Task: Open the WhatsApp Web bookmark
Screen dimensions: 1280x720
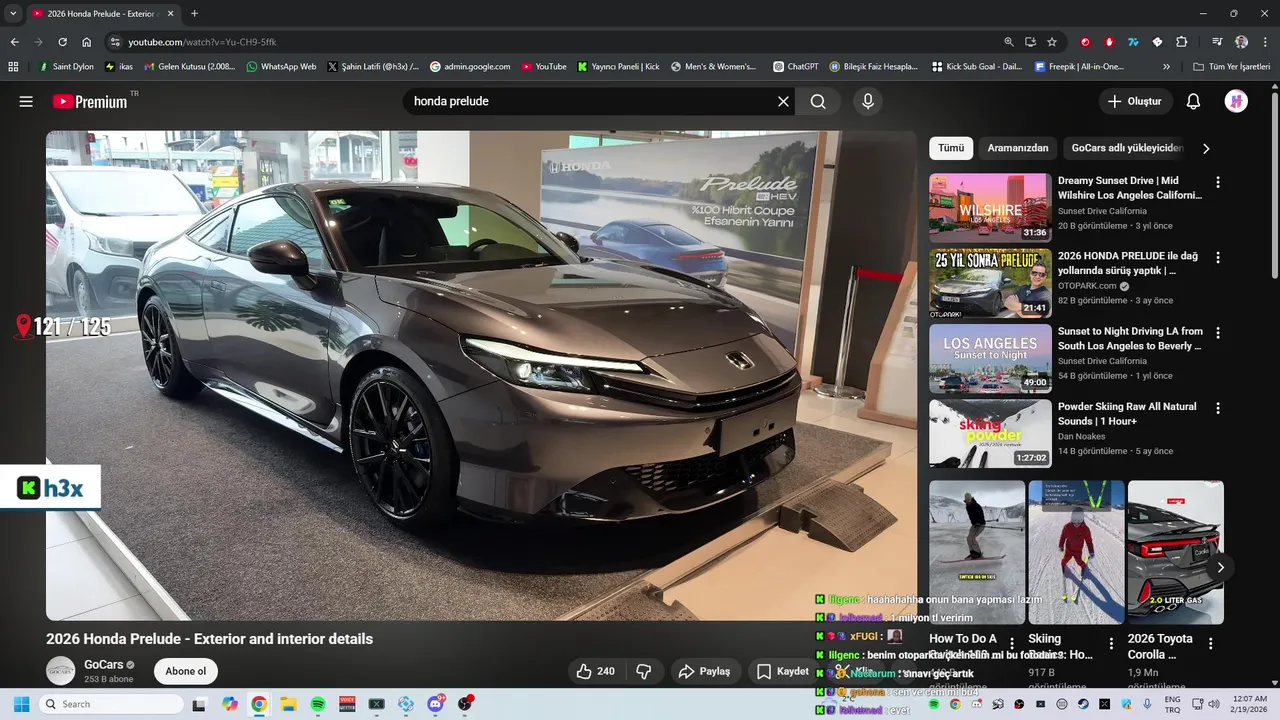Action: click(281, 67)
